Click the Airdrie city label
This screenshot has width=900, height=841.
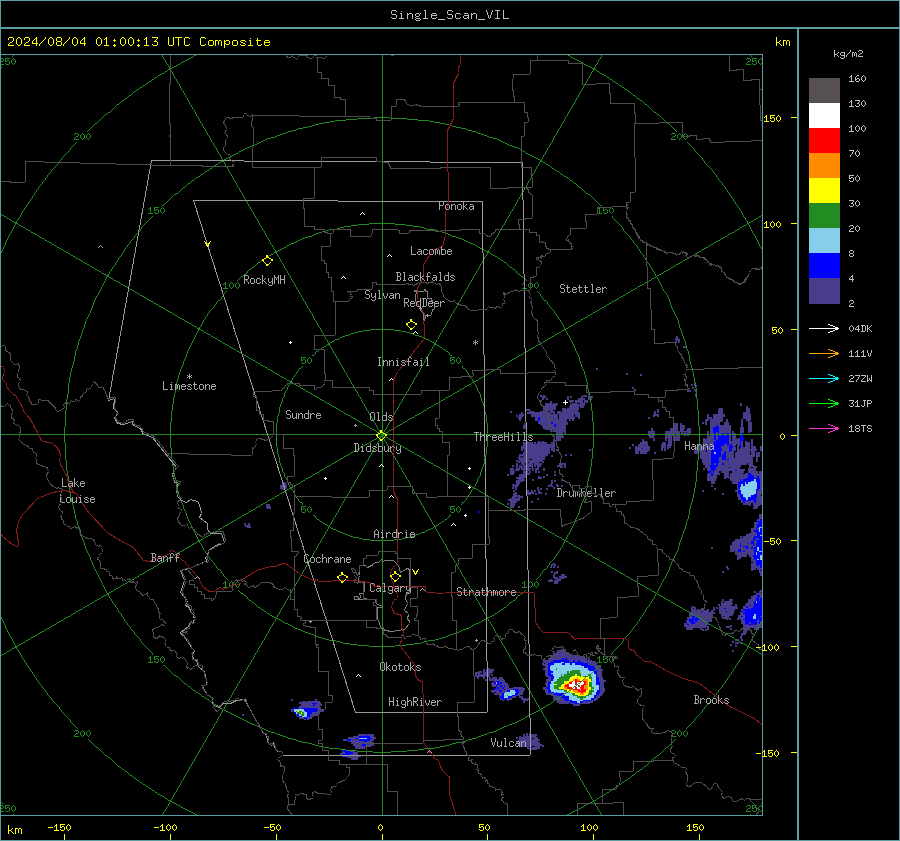pos(394,534)
